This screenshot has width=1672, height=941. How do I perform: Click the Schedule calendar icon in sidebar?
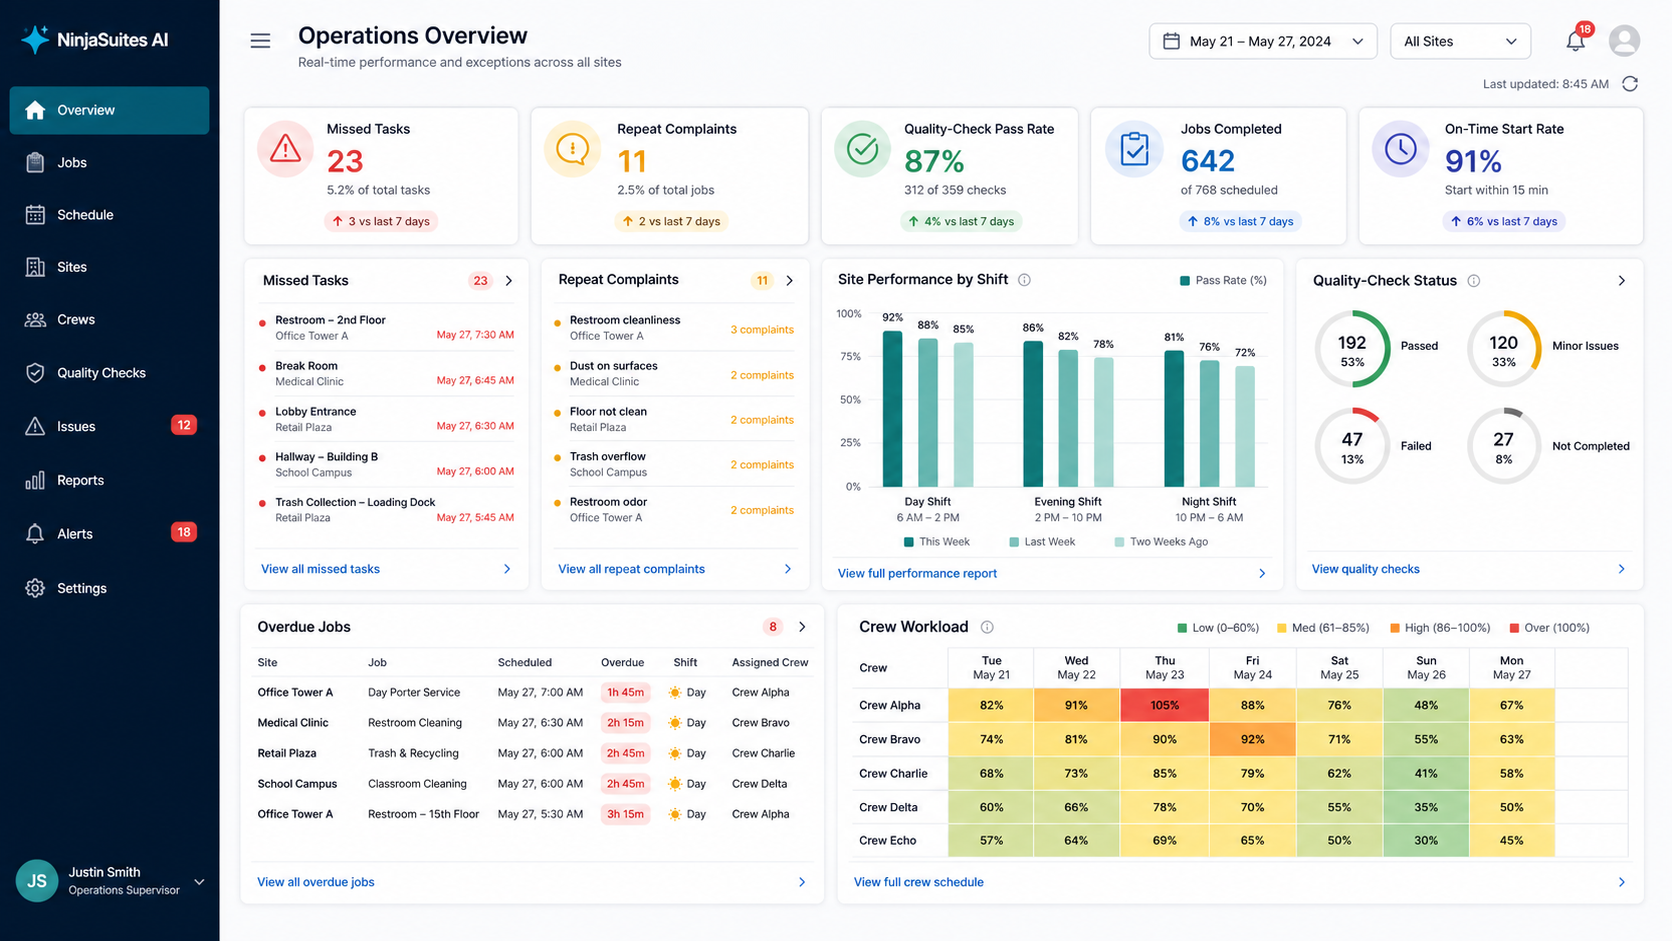click(x=35, y=214)
